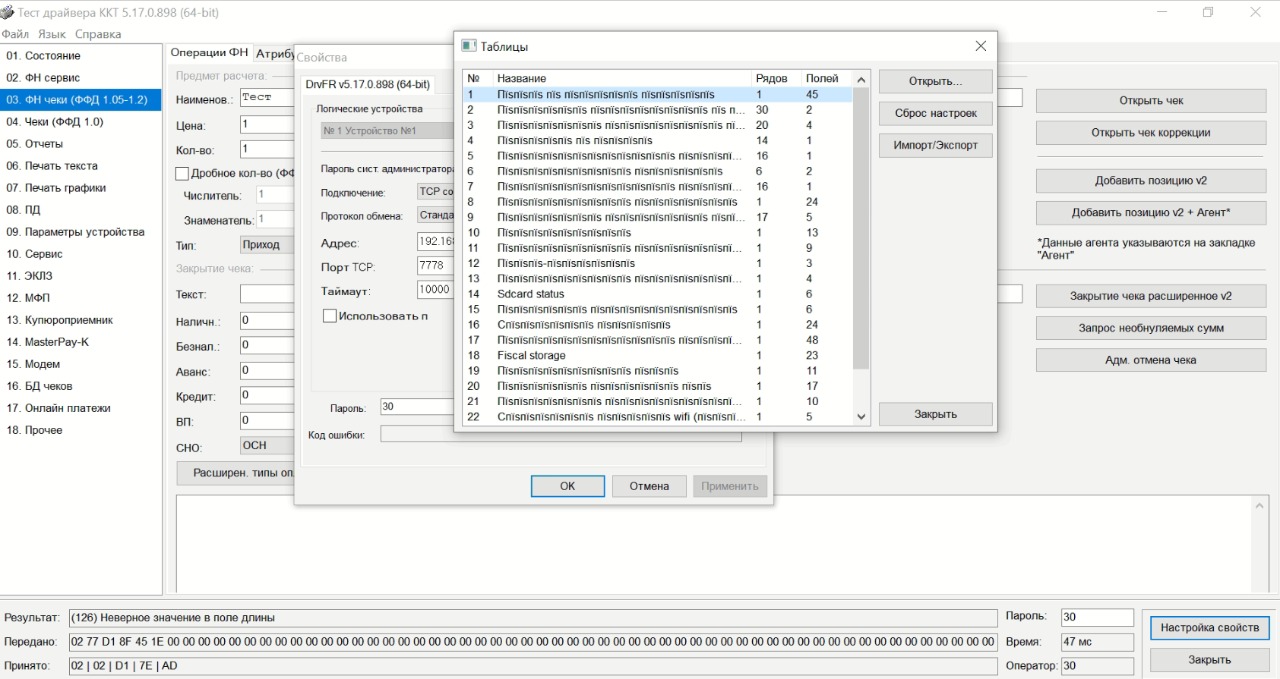The height and width of the screenshot is (679, 1280).
Task: Open the Файл menu
Action: 15,34
